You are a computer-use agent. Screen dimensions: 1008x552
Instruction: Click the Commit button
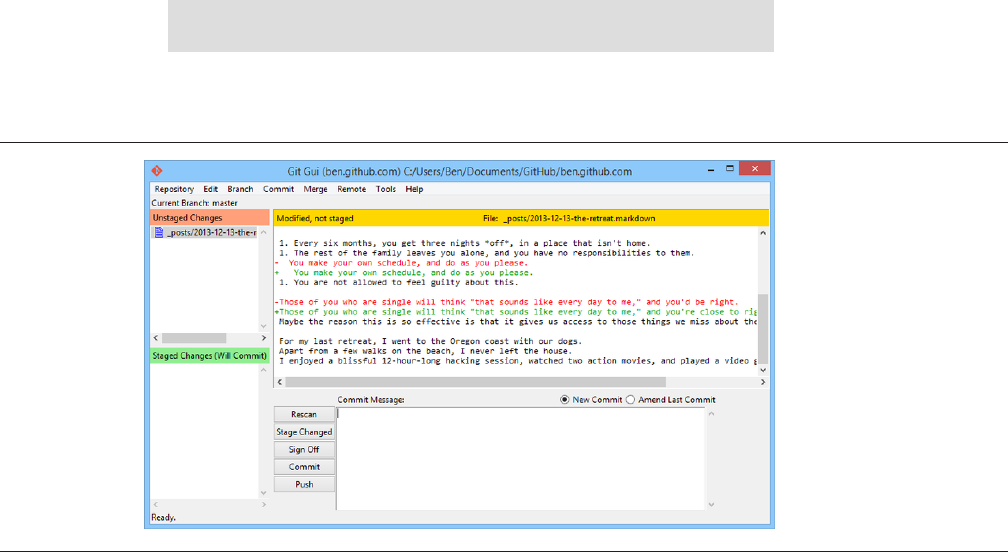[304, 467]
